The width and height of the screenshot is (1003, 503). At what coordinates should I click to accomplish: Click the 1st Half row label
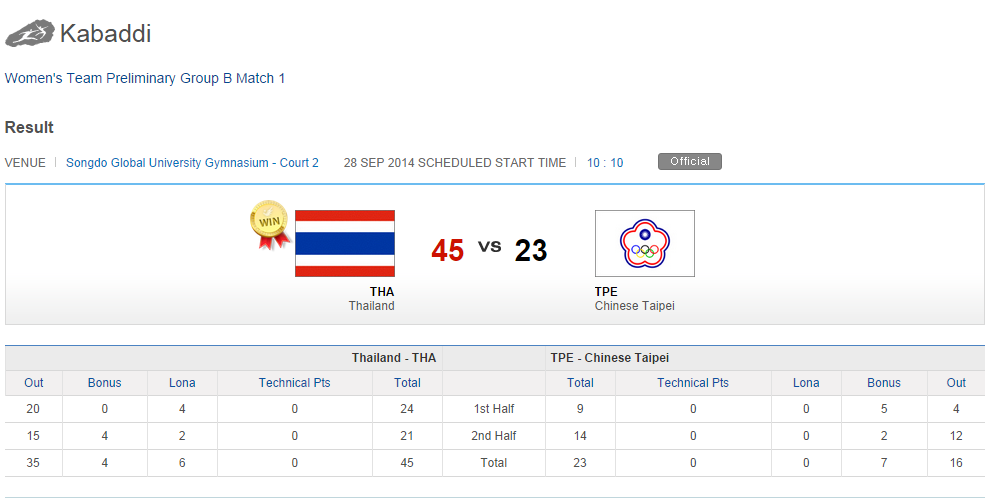[x=493, y=409]
